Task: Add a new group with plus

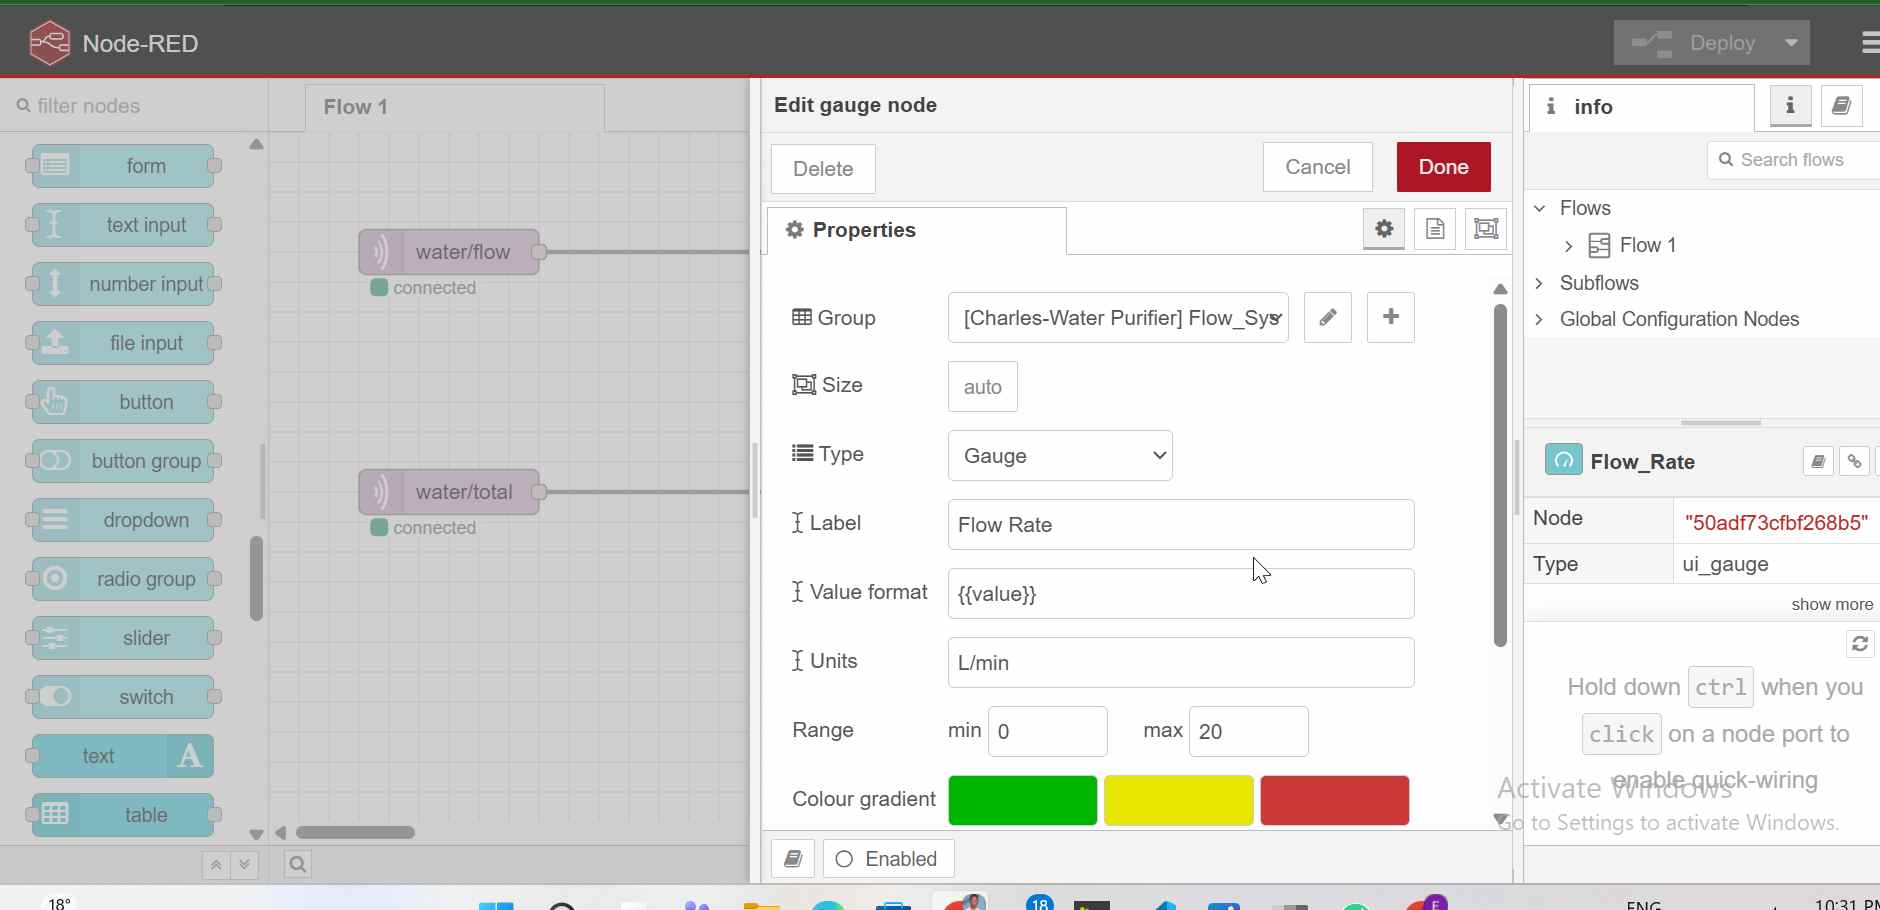Action: [x=1390, y=318]
